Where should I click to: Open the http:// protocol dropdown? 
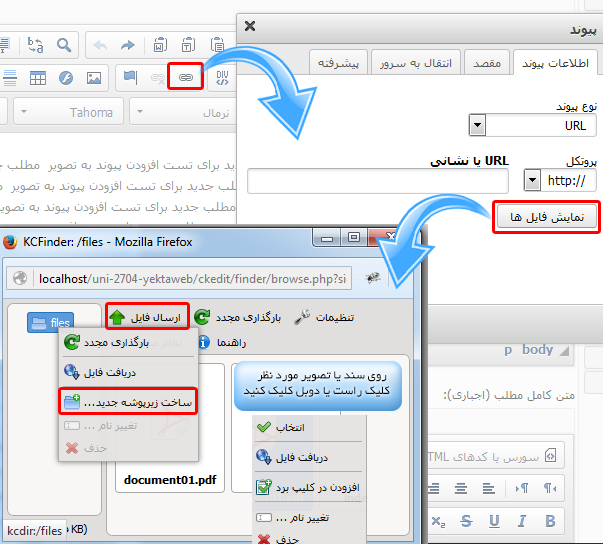530,181
